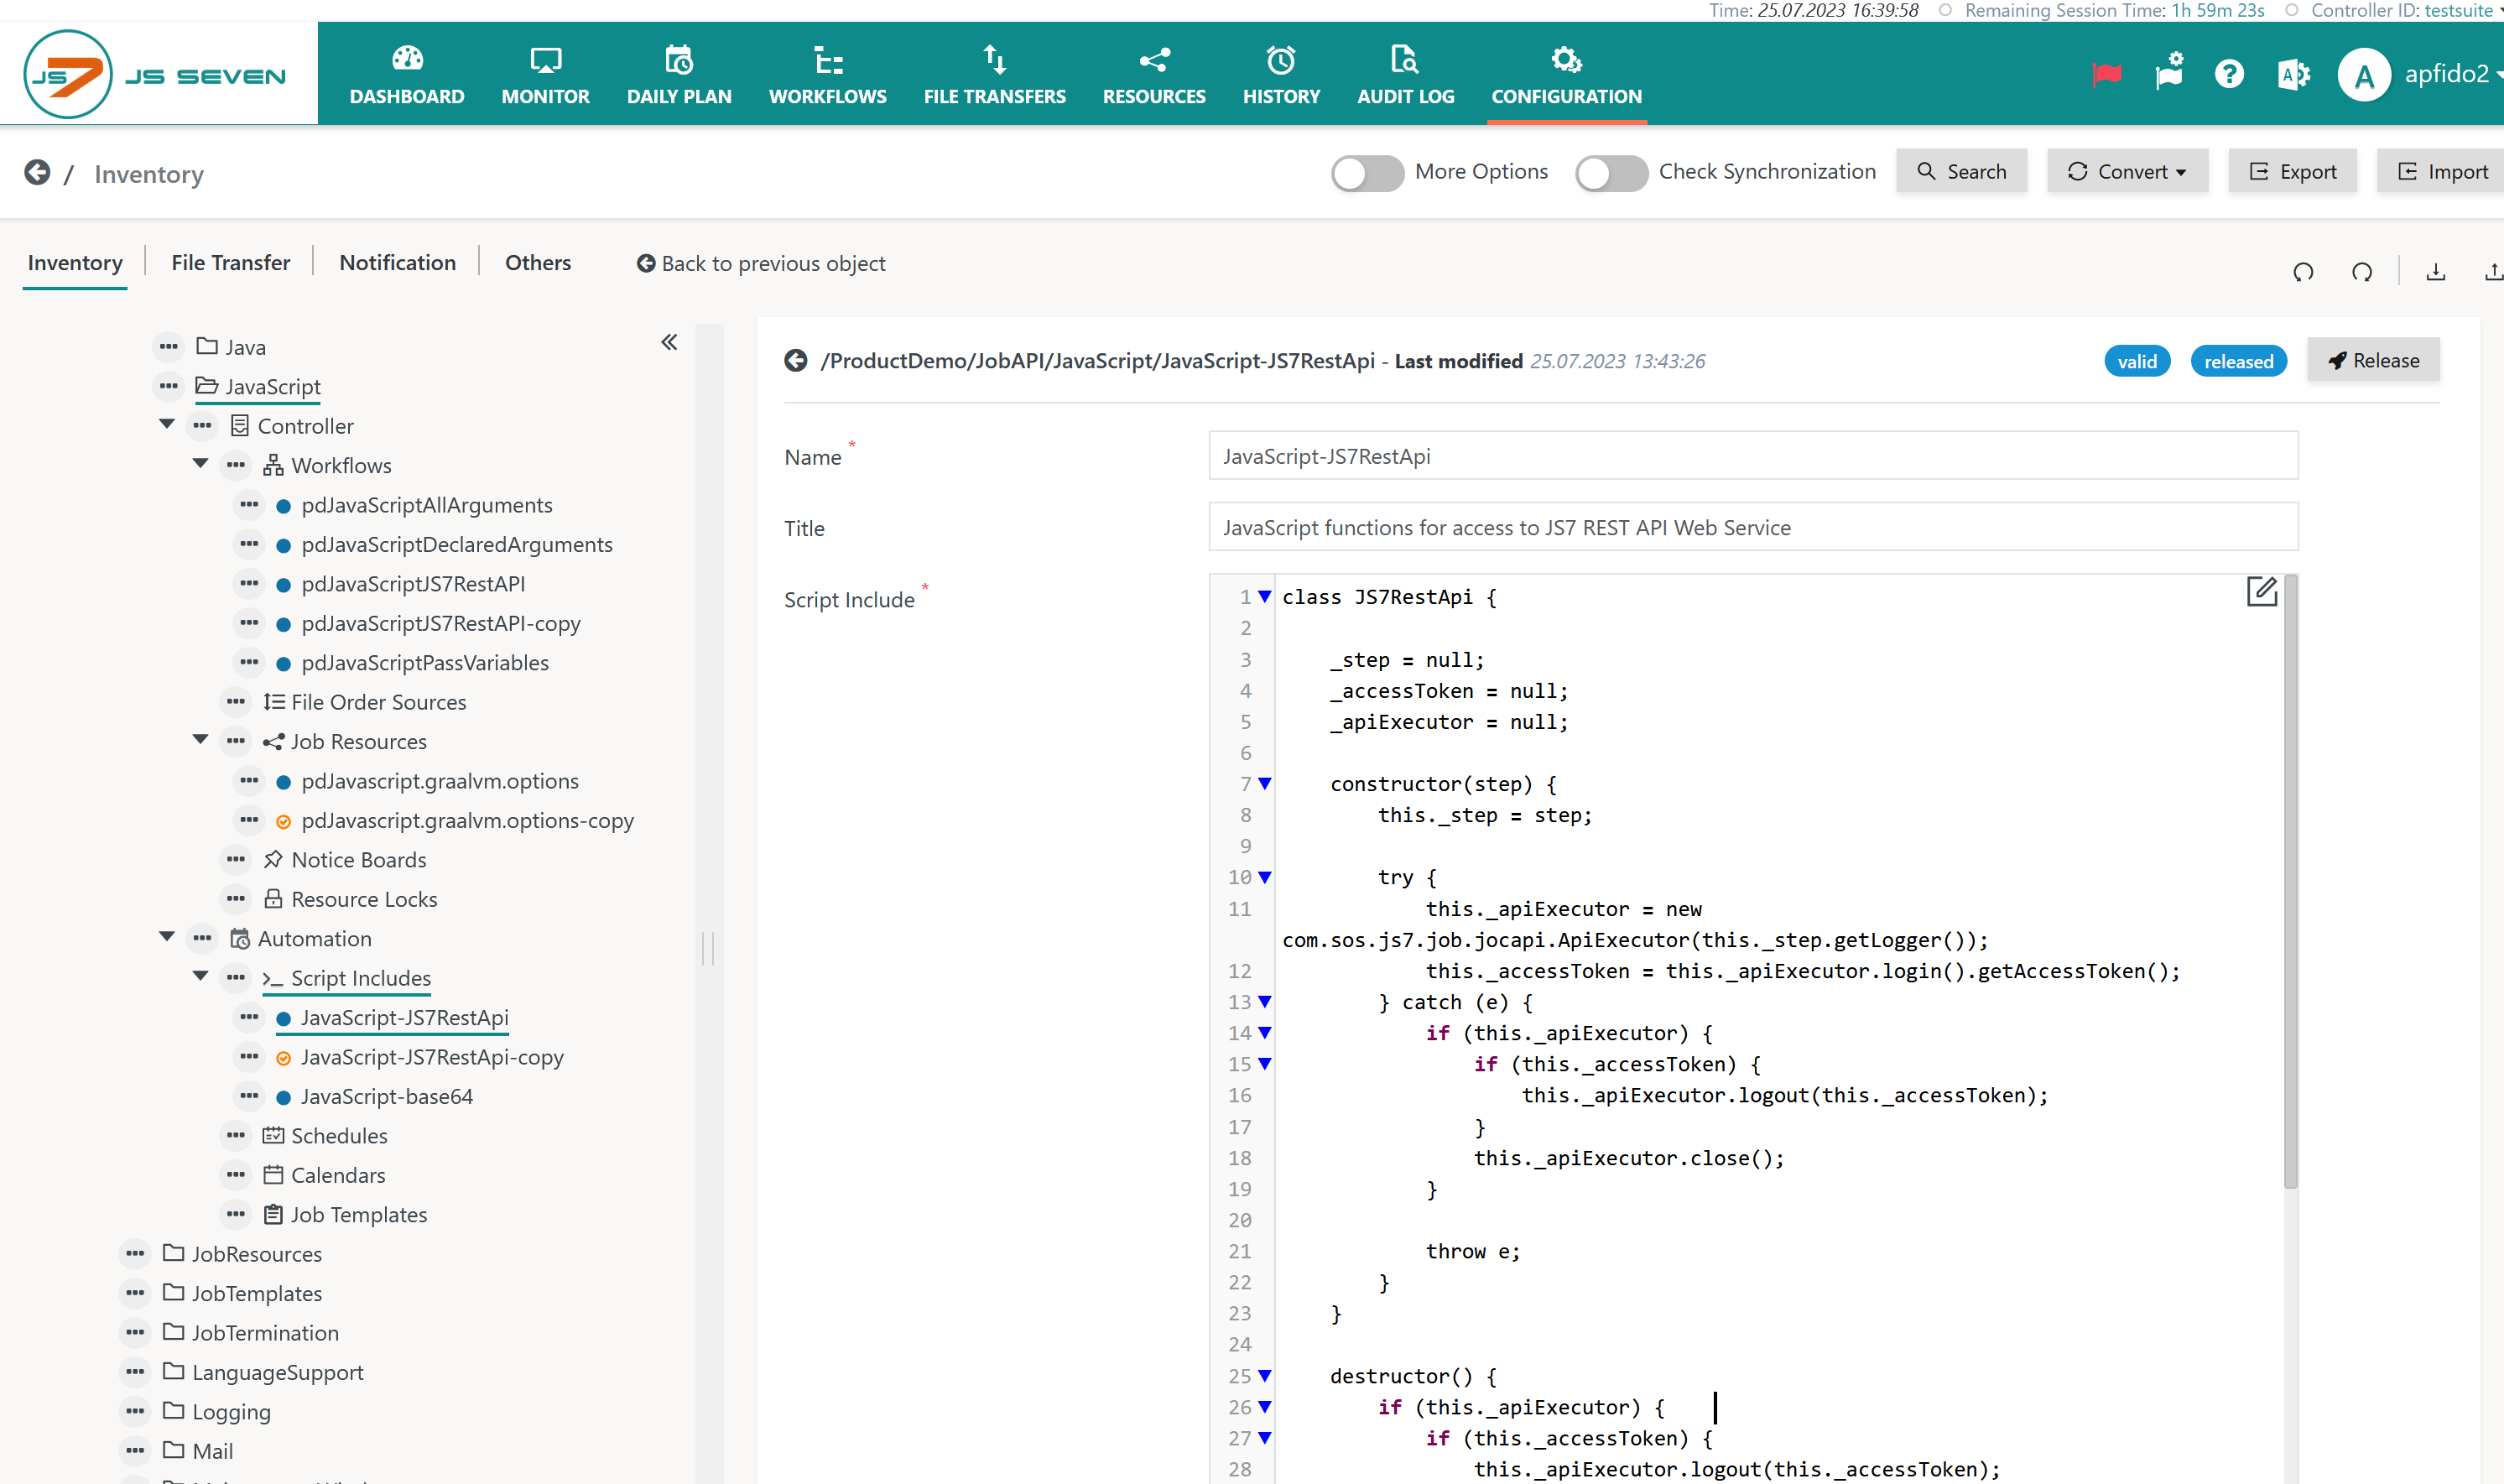Click the back arrow beside Inventory breadcrumb

[37, 173]
